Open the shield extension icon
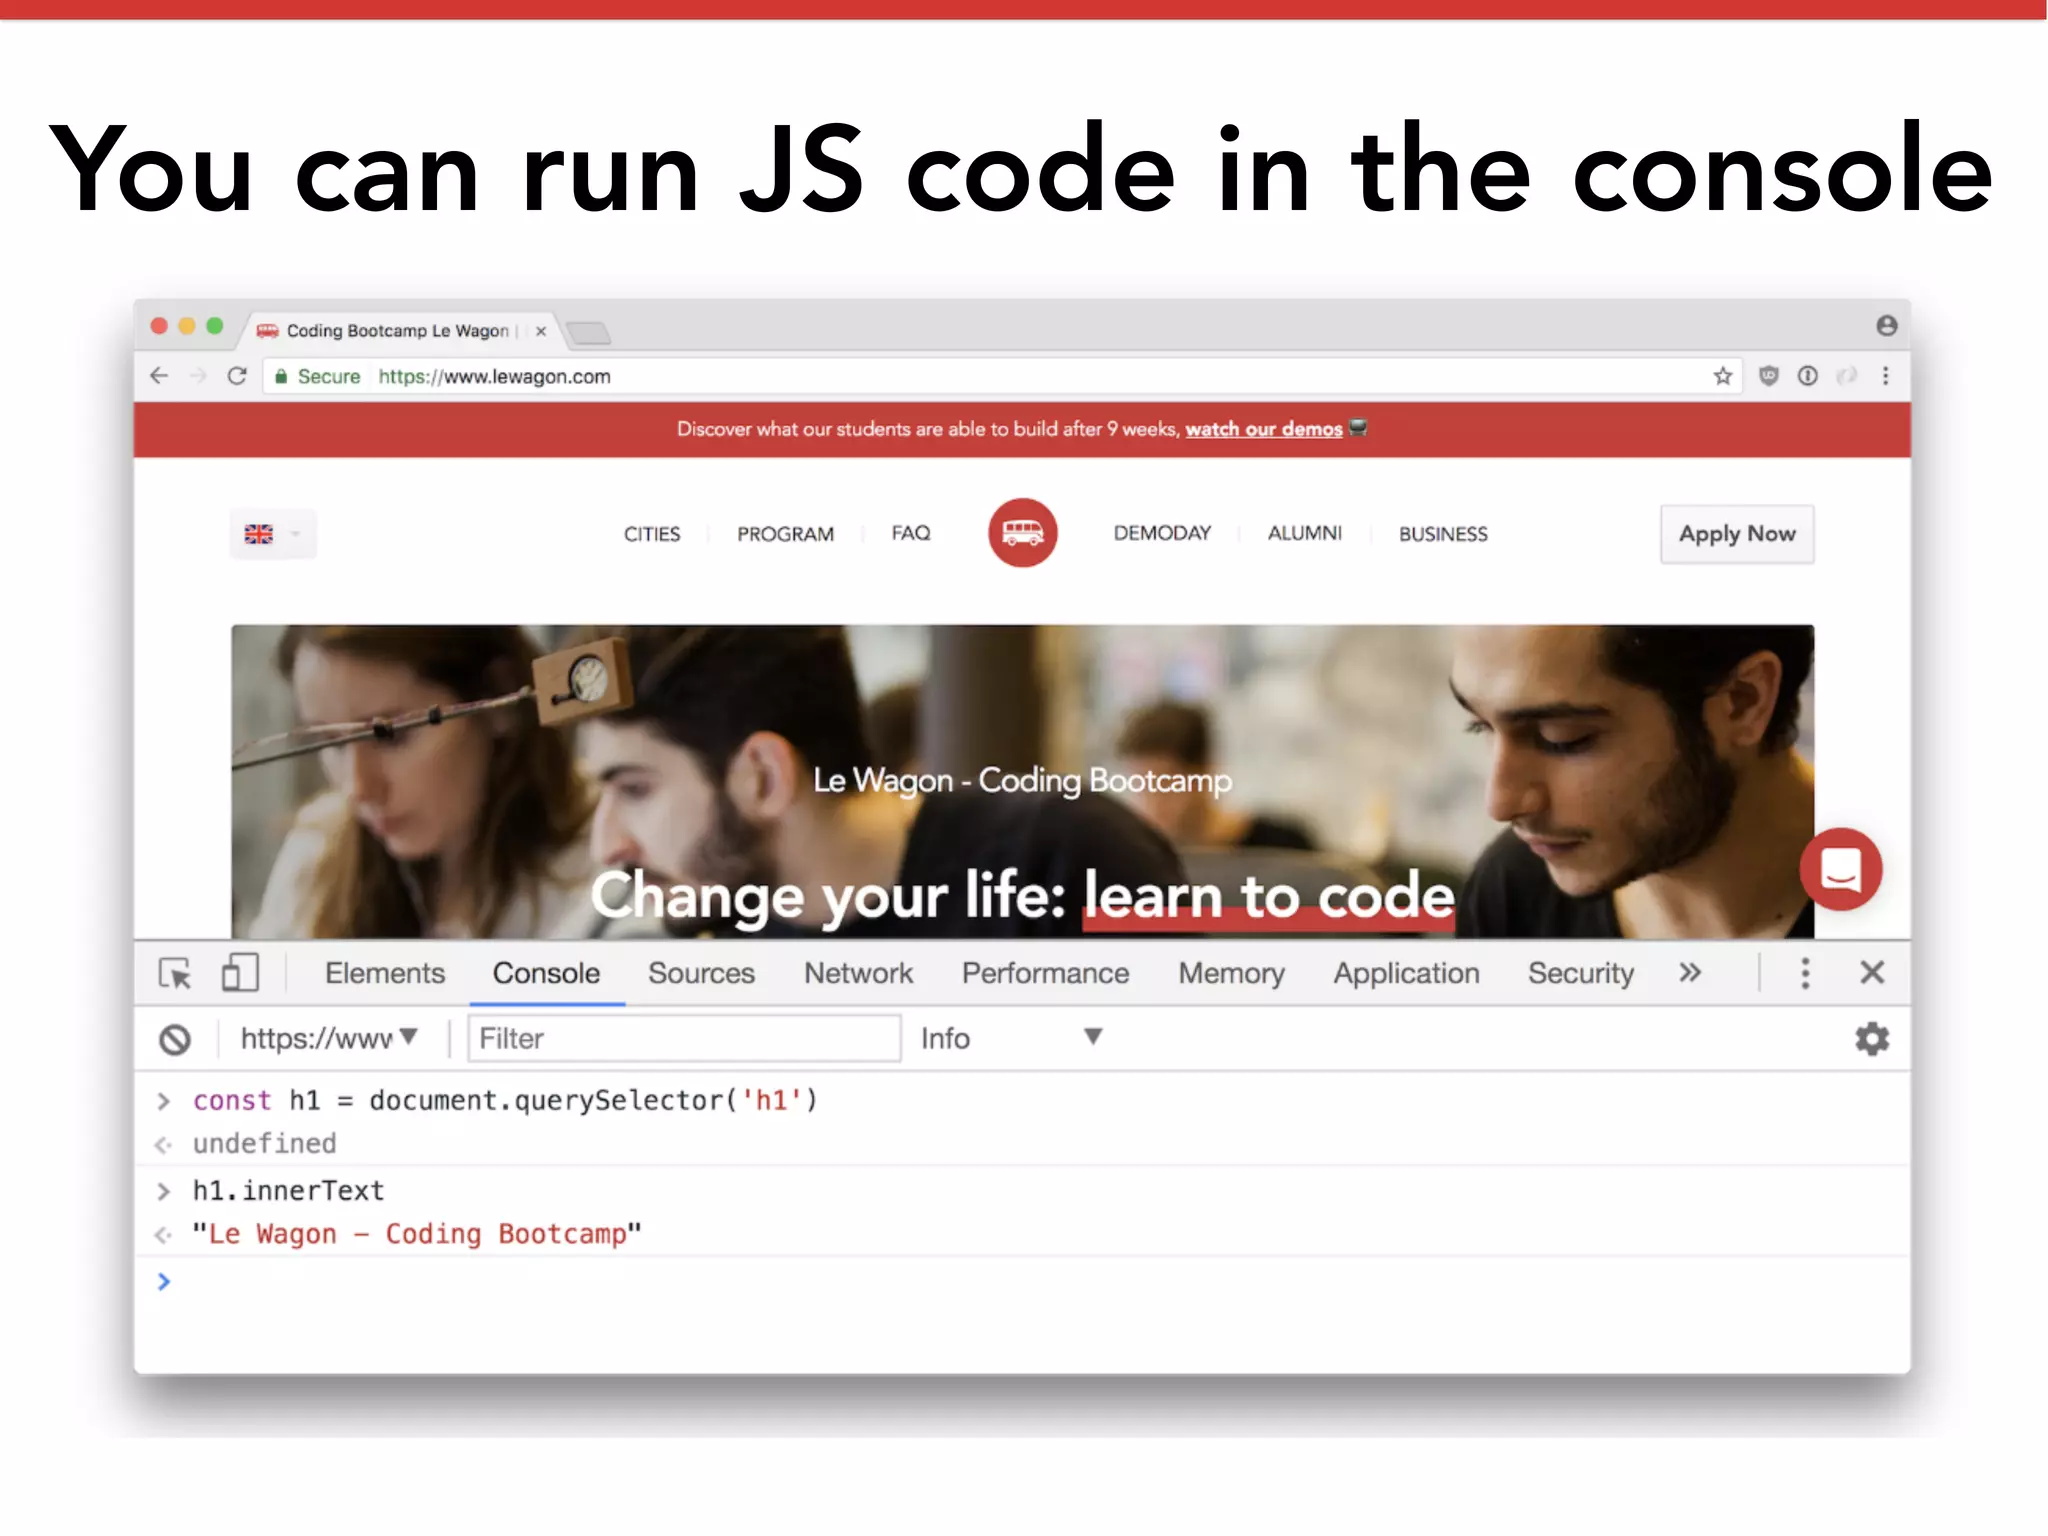The width and height of the screenshot is (2048, 1536). (x=1768, y=376)
